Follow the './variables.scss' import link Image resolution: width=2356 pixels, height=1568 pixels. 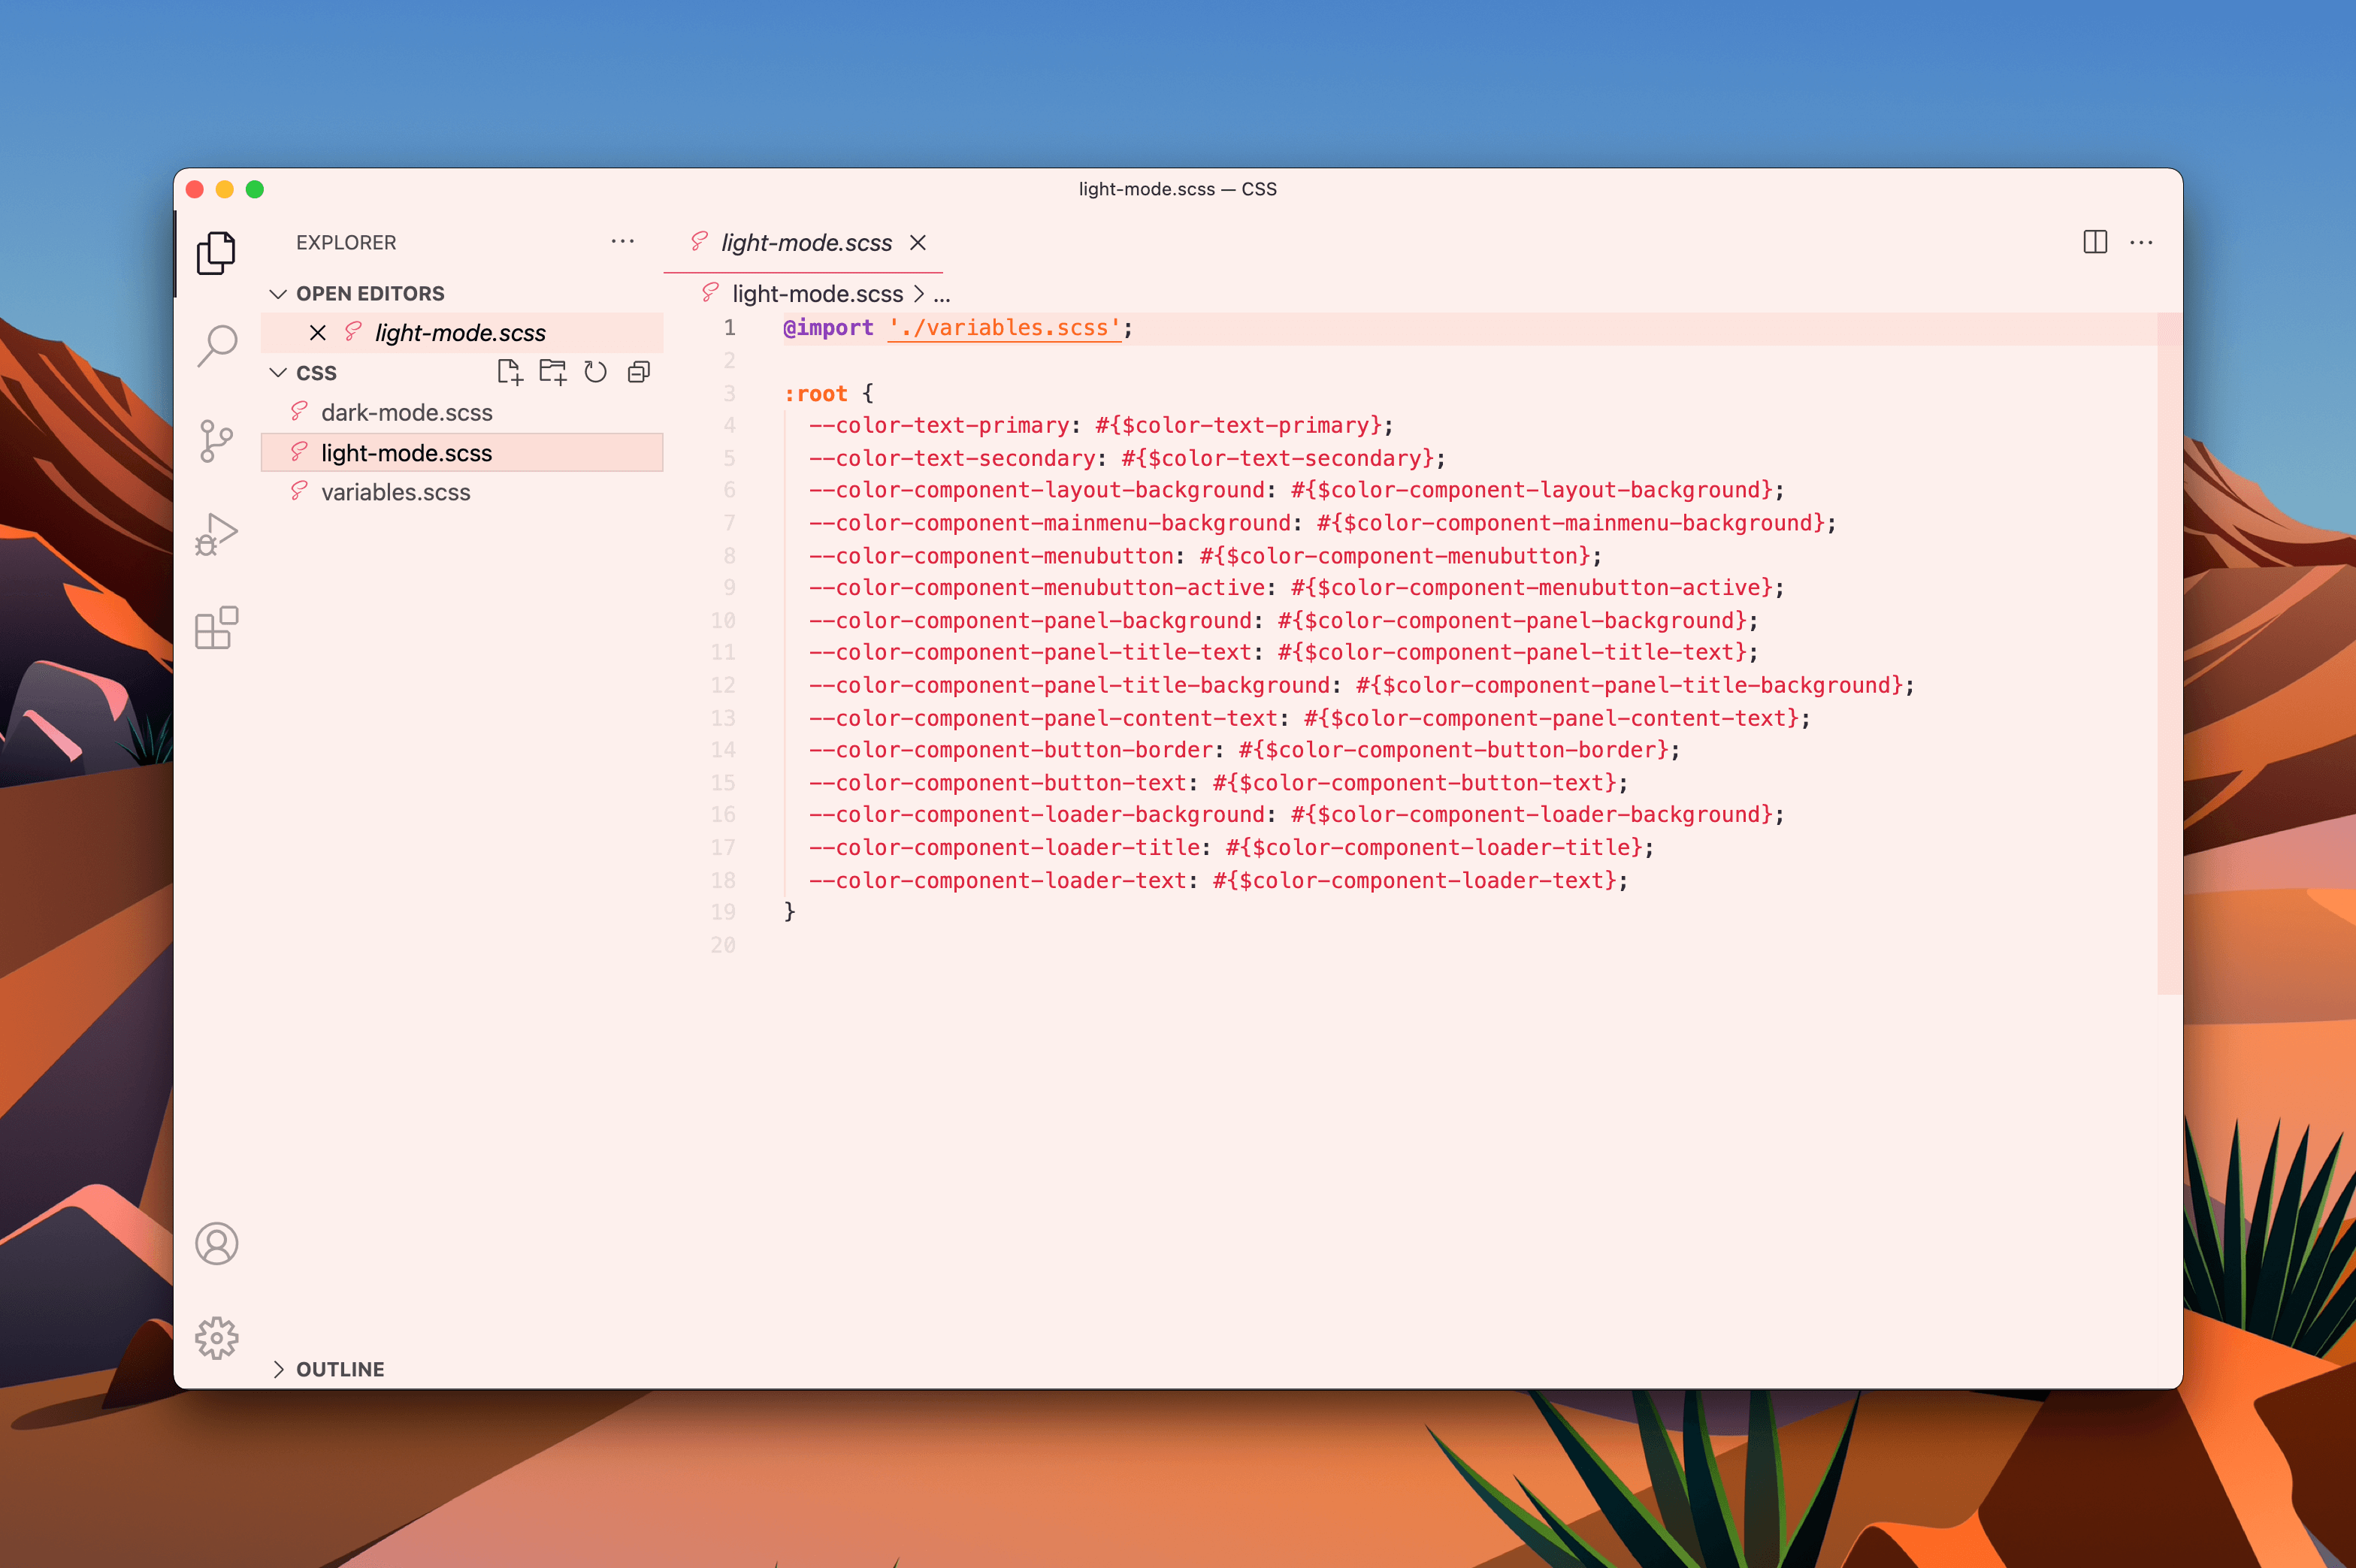click(1004, 328)
